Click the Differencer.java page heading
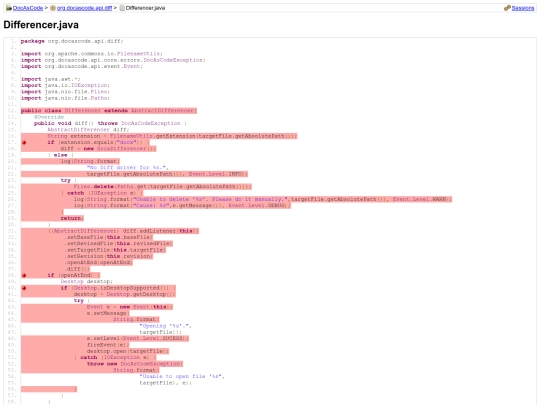Viewport: 540px width, 405px height. click(41, 25)
